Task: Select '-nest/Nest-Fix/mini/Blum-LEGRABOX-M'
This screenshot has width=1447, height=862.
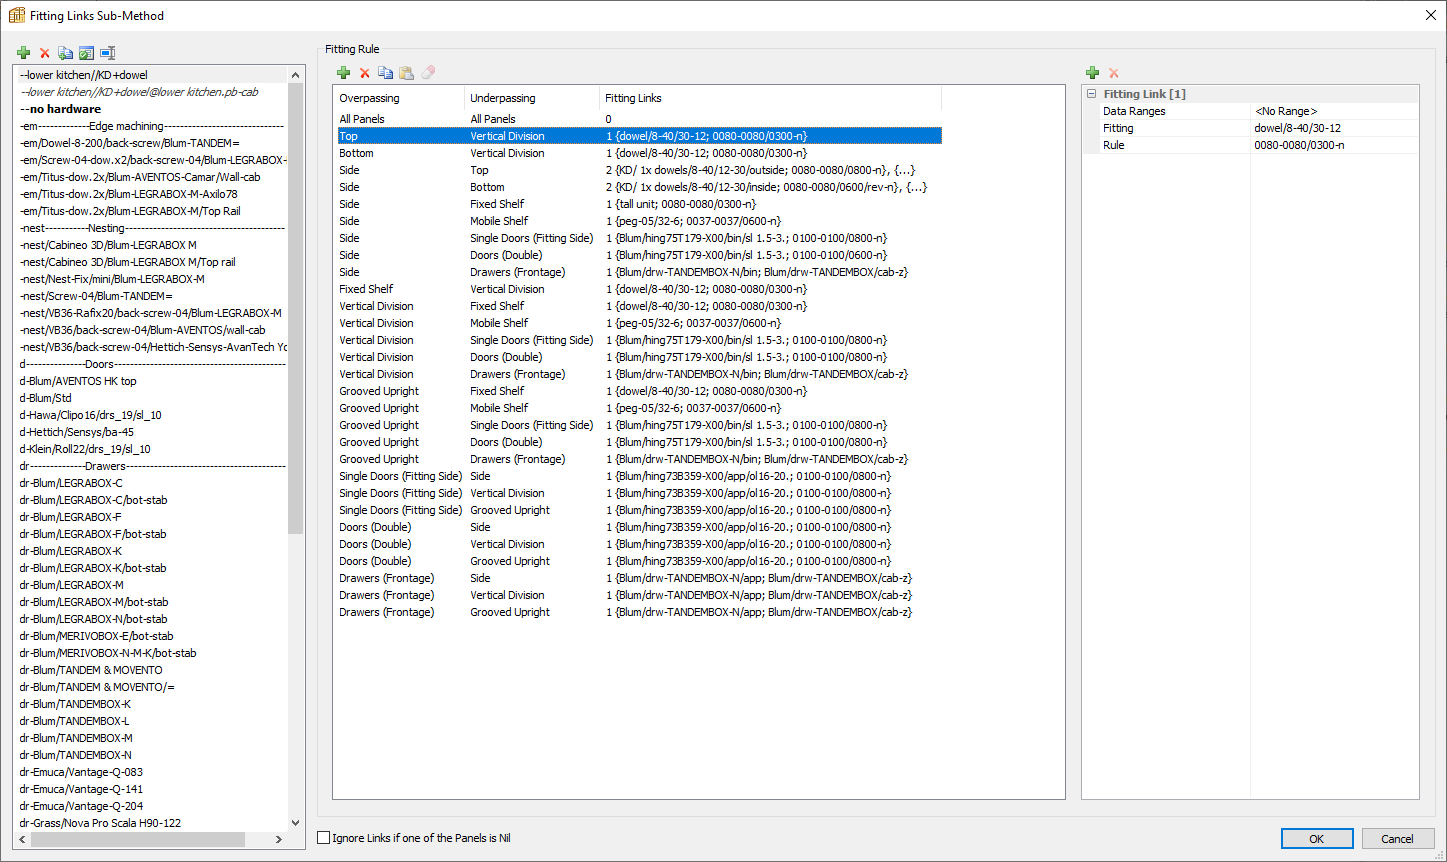Action: click(x=152, y=279)
